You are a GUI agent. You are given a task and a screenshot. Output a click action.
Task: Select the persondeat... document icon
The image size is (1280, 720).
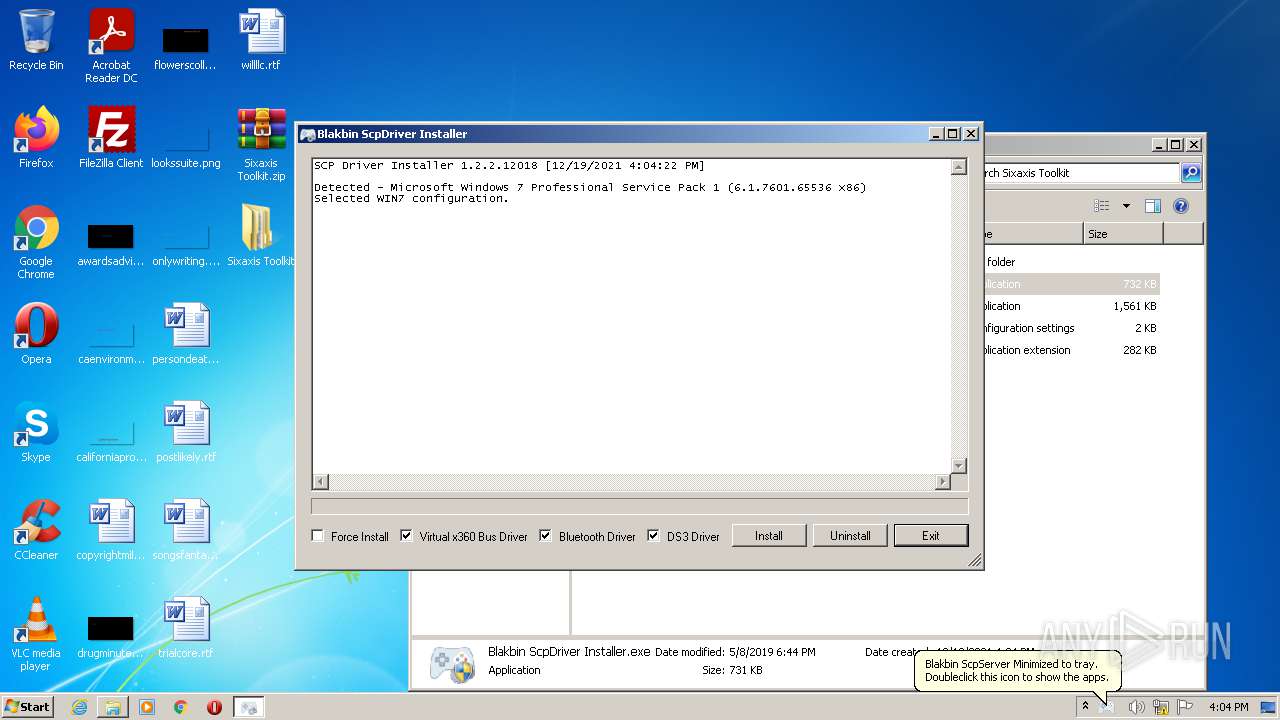(186, 334)
